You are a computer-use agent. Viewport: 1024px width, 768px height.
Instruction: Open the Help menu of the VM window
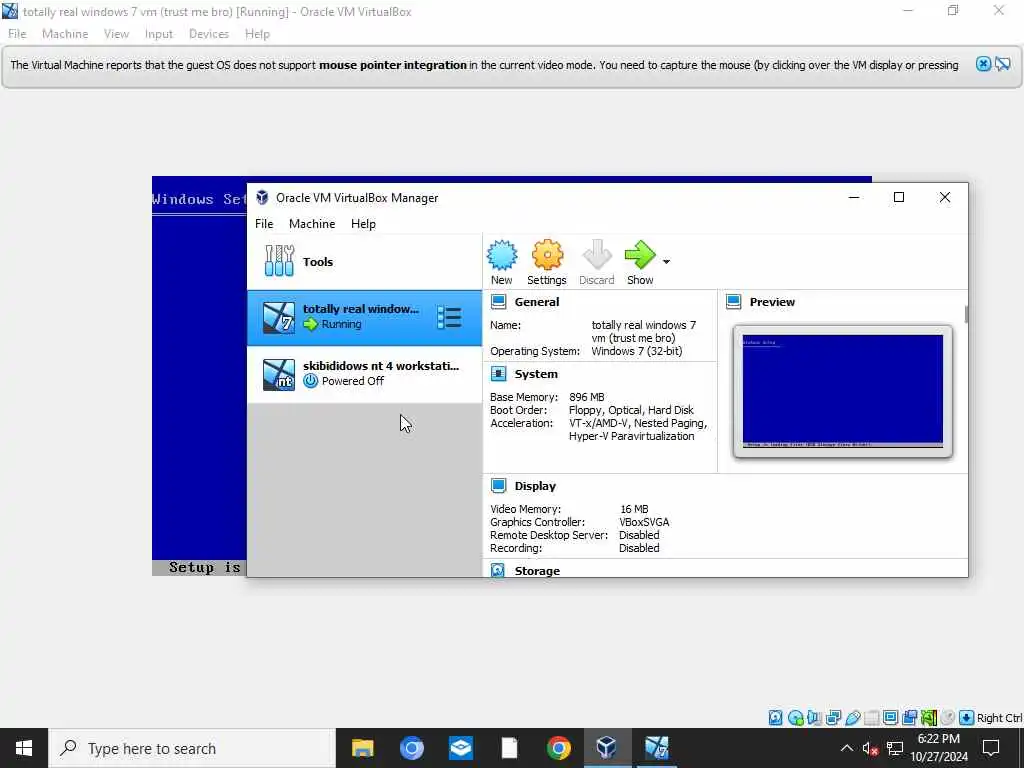[x=257, y=34]
